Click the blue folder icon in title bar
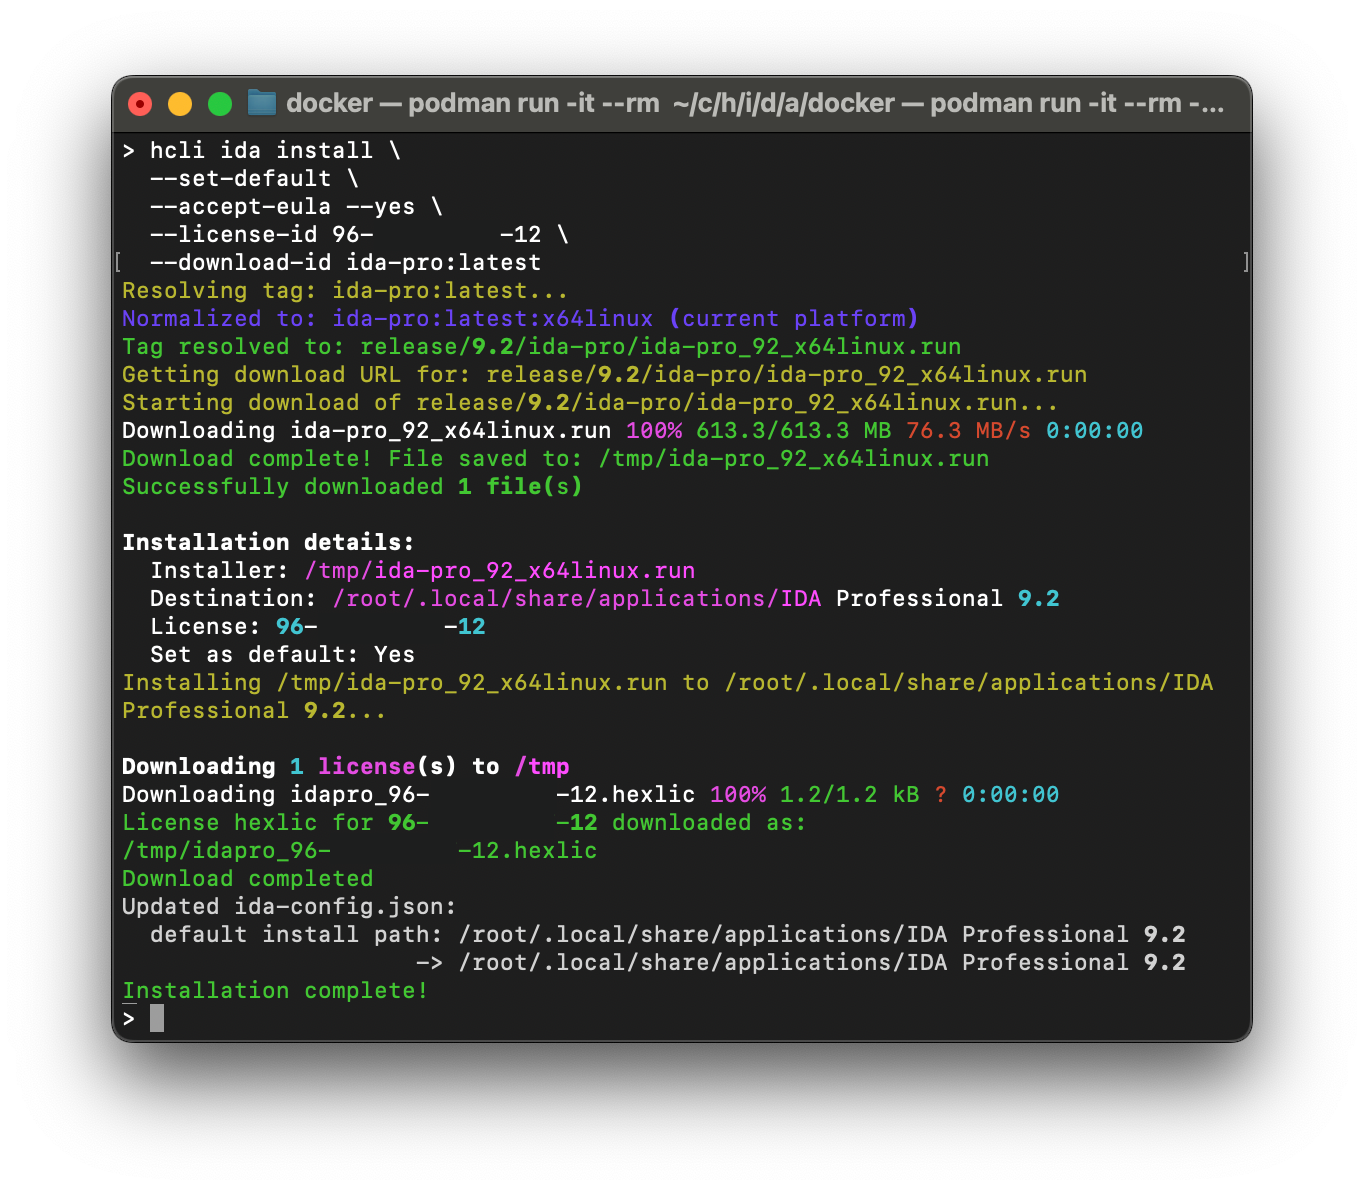 coord(262,103)
